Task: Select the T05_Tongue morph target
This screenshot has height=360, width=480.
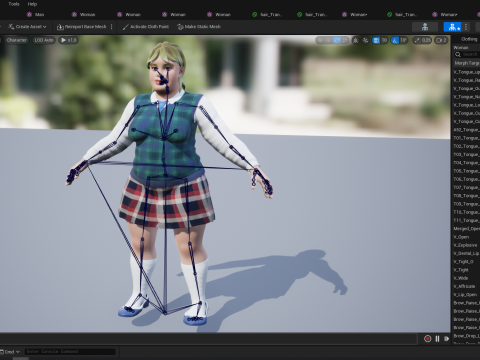Action: (466, 171)
